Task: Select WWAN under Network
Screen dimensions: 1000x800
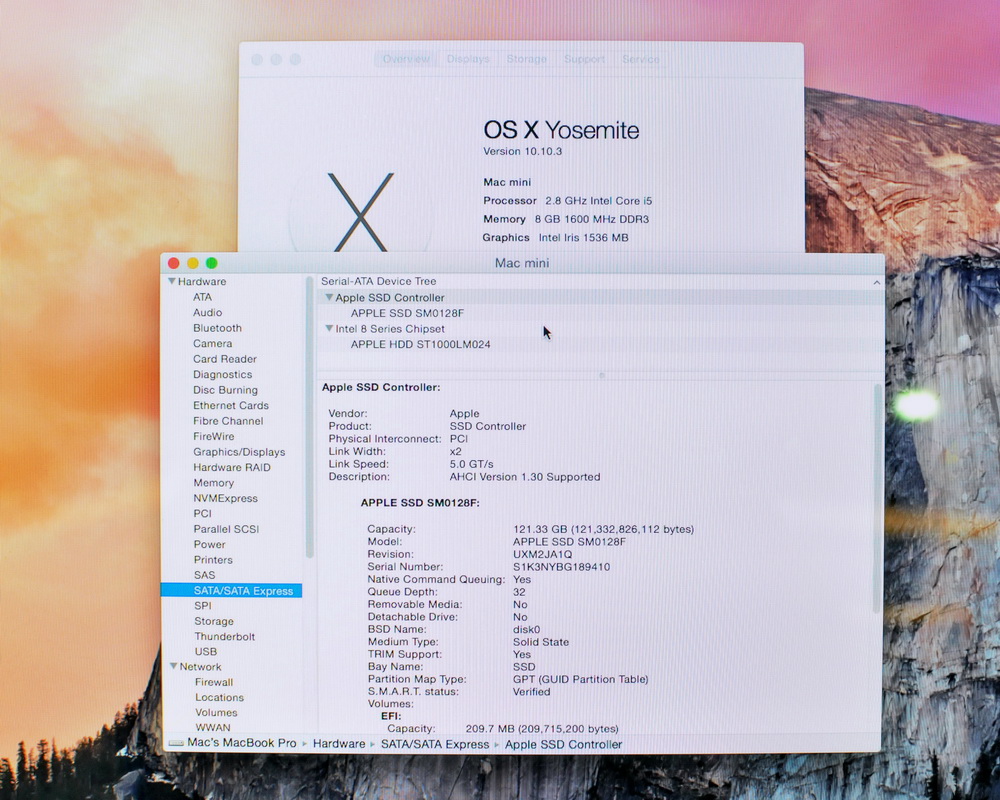Action: tap(213, 727)
